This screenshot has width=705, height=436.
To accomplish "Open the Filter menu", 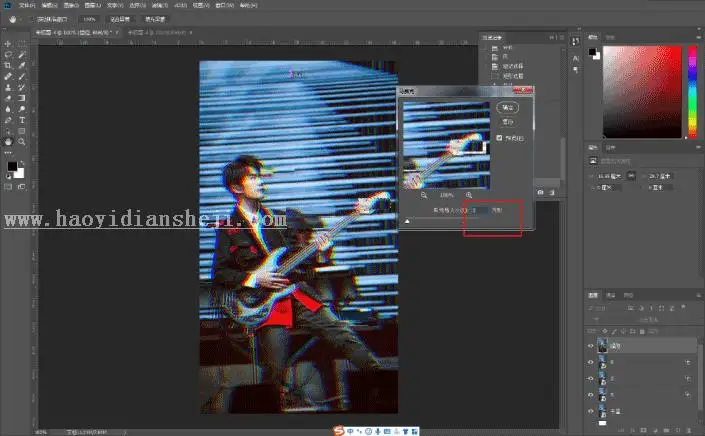I will point(159,5).
